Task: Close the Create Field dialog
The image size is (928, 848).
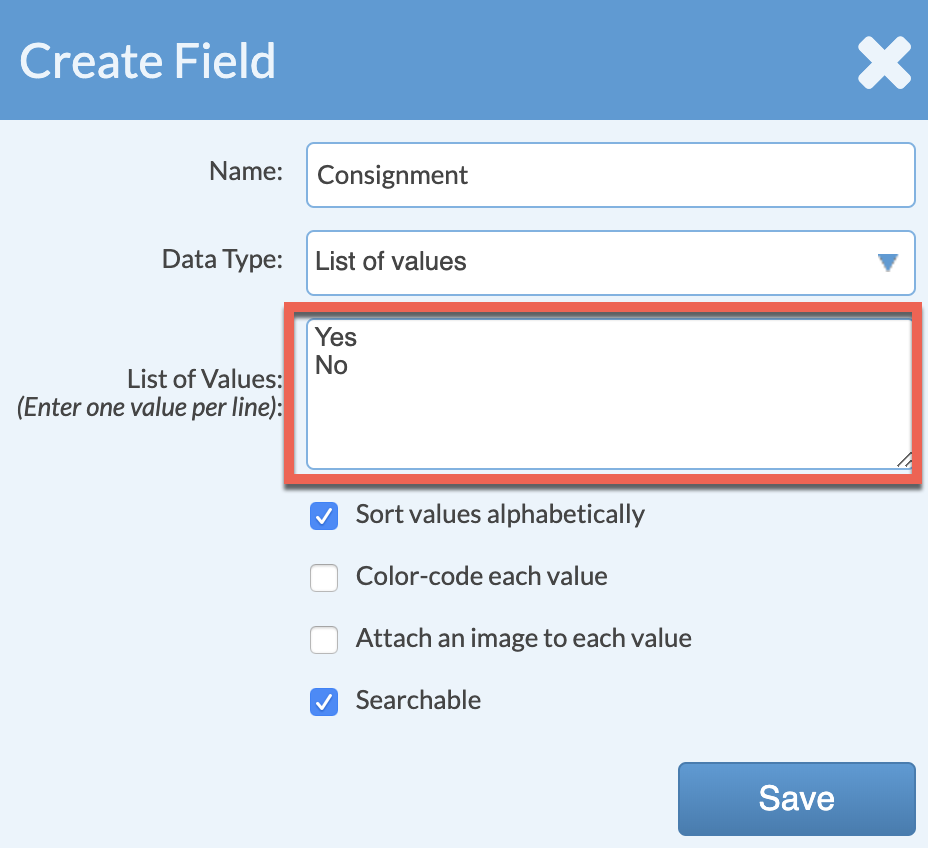Action: (884, 62)
